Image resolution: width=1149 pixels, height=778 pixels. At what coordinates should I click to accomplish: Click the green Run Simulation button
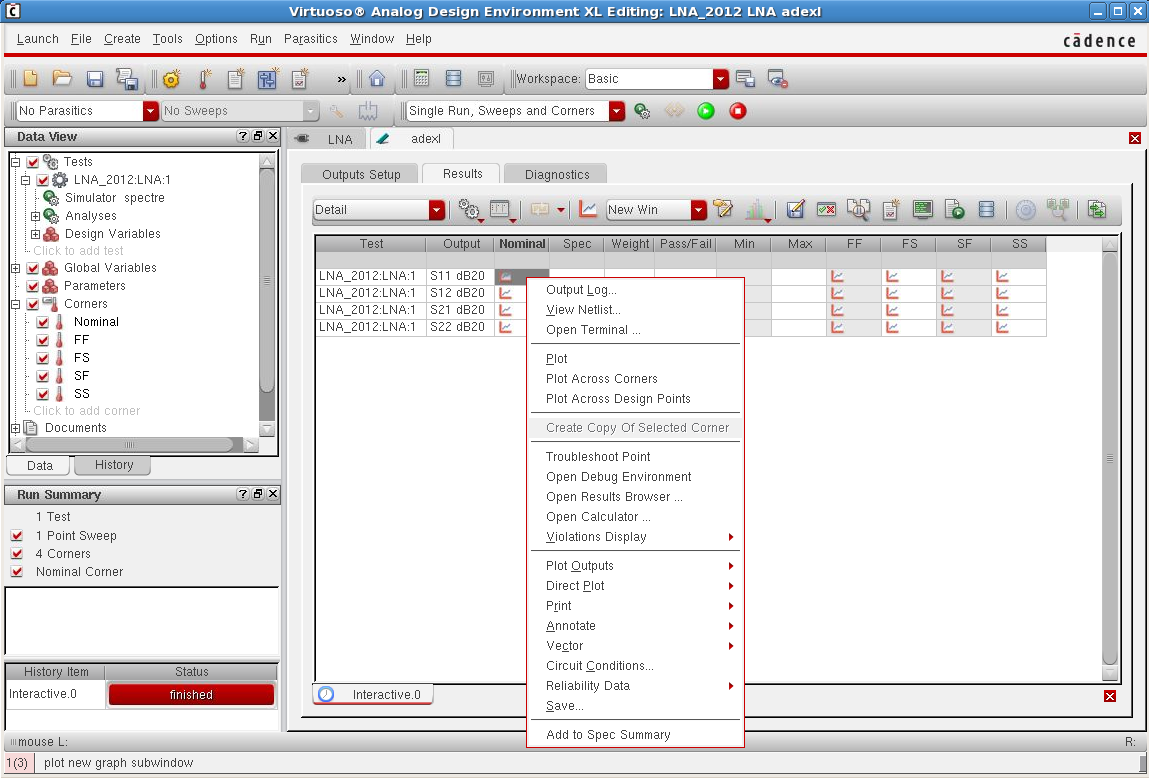pos(706,111)
